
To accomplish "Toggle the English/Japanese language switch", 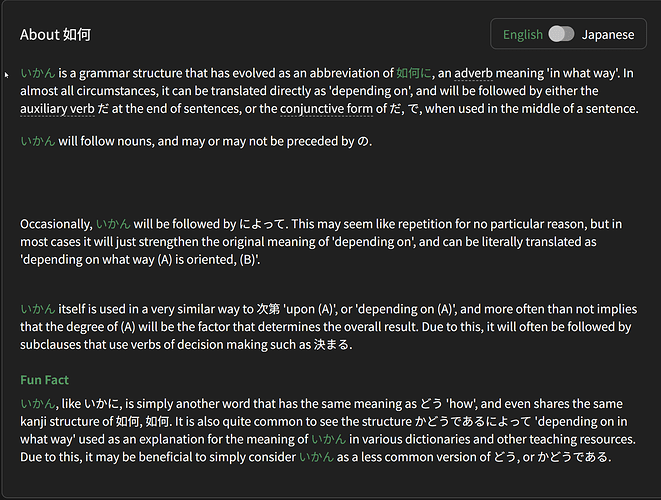I will tap(561, 35).
